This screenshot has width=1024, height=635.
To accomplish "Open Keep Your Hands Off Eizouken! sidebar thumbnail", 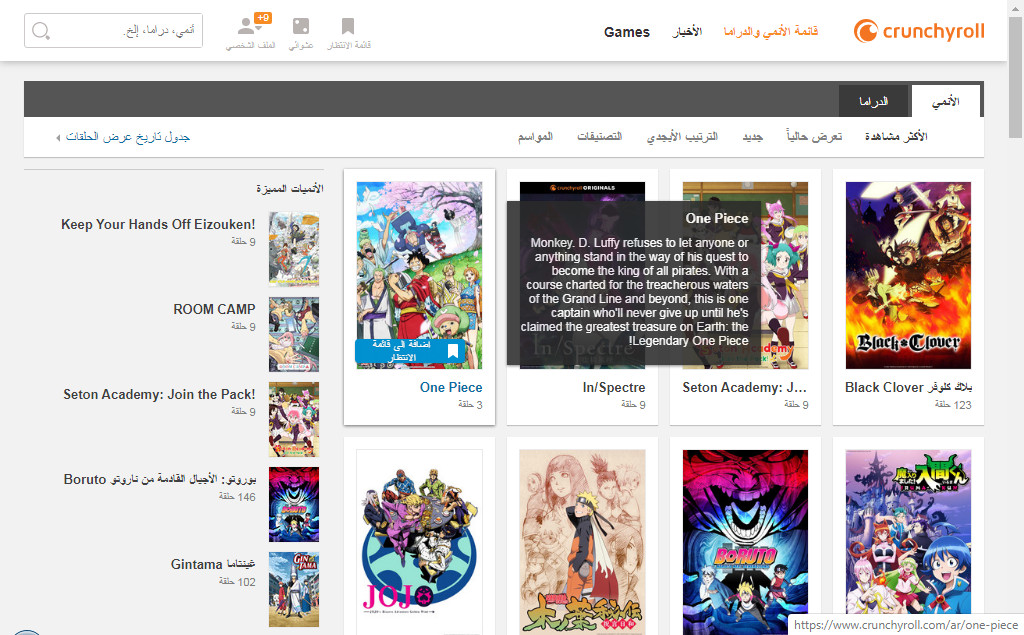I will tap(294, 249).
